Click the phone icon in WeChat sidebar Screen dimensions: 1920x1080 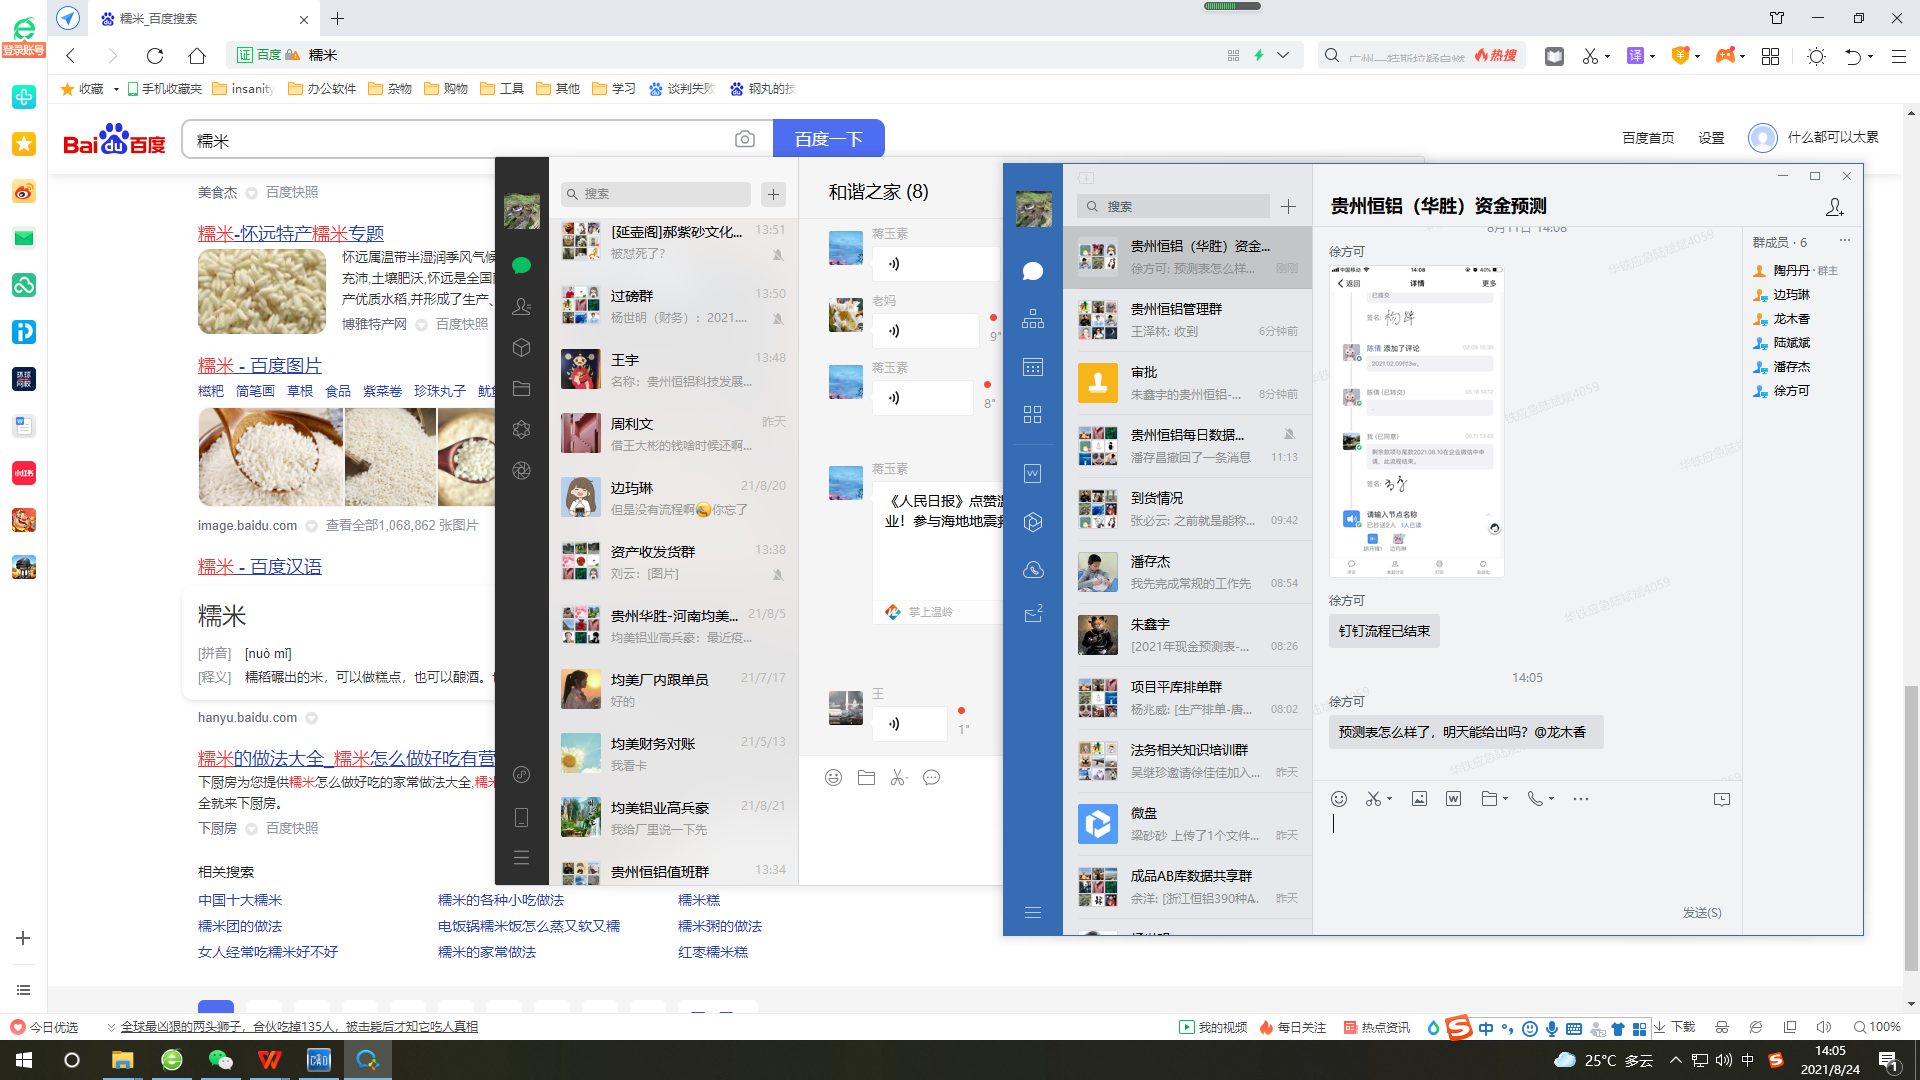[x=521, y=818]
